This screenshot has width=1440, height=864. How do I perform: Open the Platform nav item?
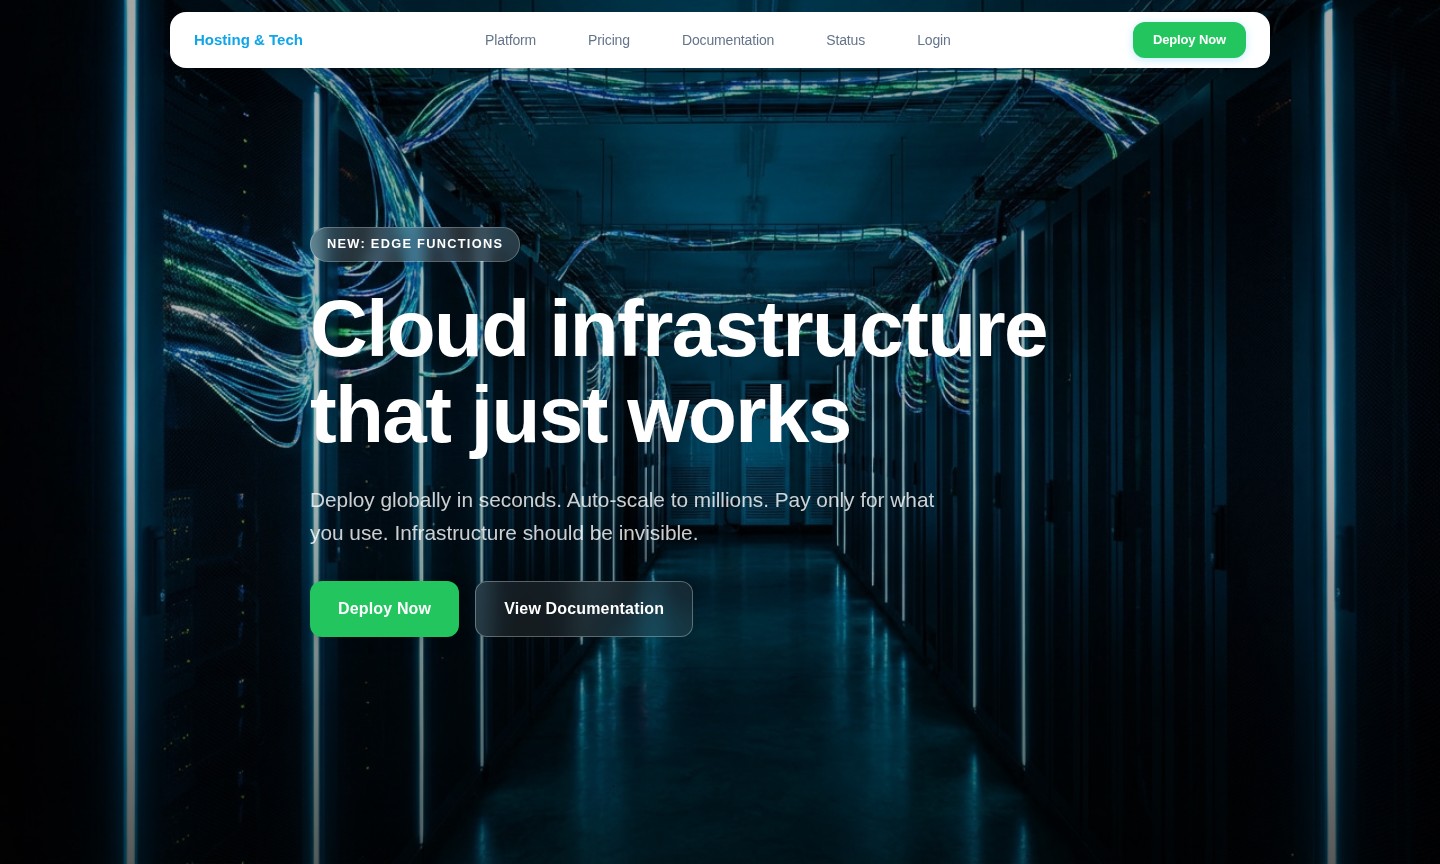click(x=510, y=40)
